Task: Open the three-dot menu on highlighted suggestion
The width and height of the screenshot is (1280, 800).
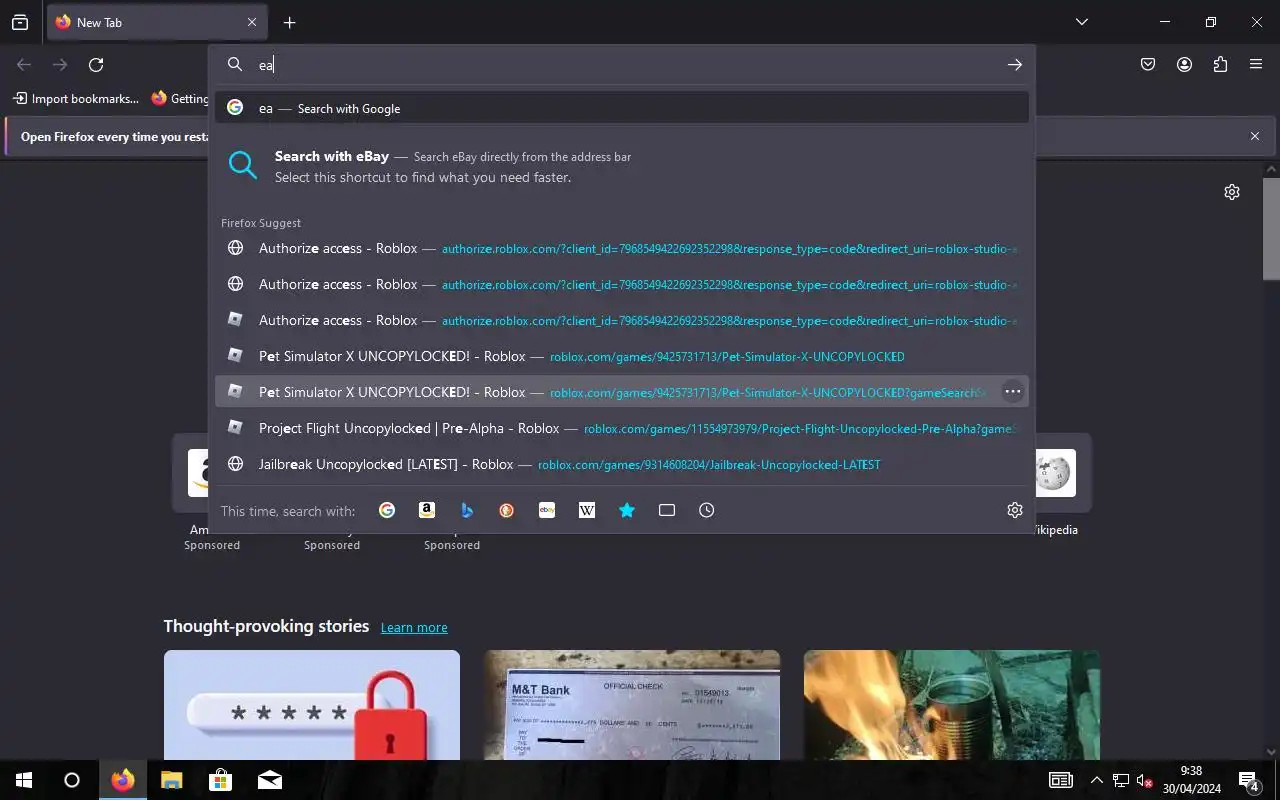Action: click(x=1013, y=392)
